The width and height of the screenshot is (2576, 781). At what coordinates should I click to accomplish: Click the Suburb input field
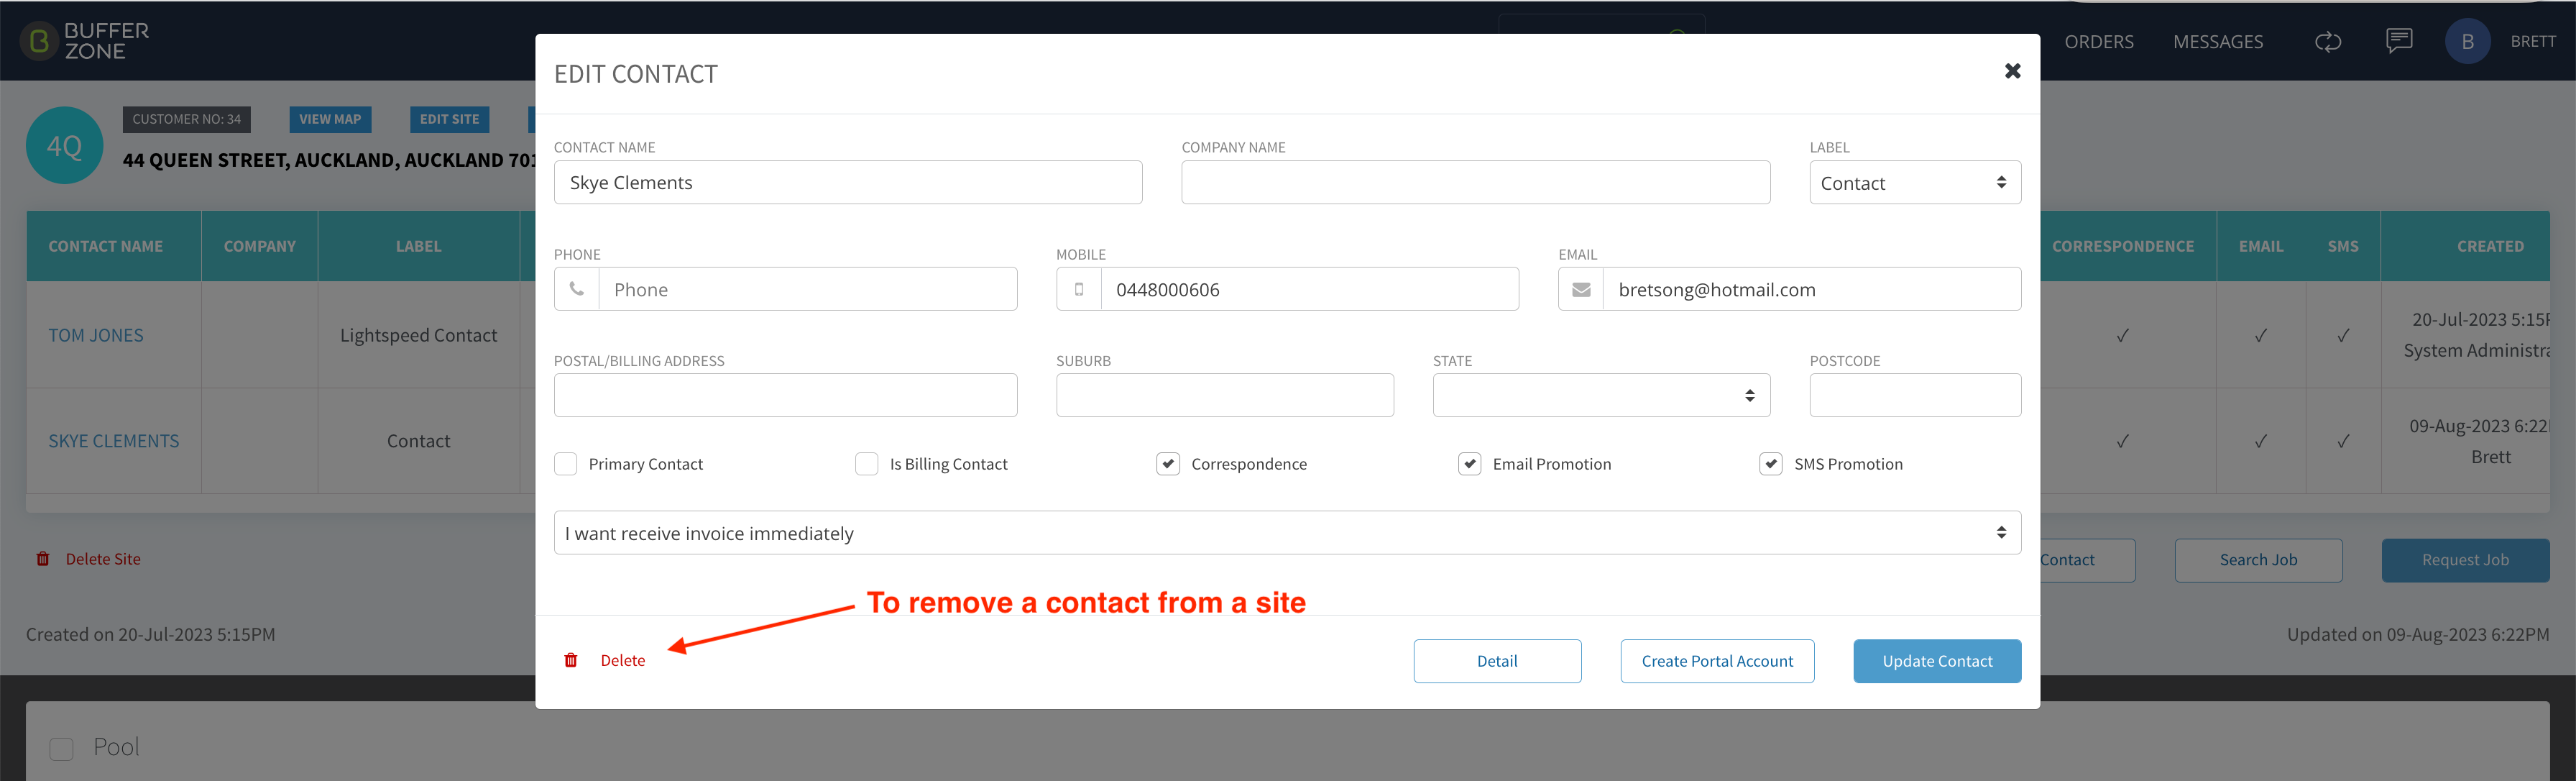click(x=1225, y=395)
